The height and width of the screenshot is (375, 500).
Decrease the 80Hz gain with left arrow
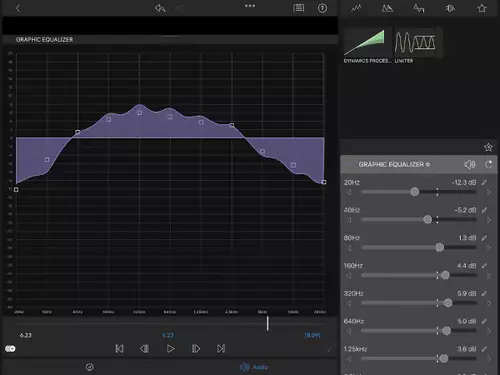tap(349, 248)
